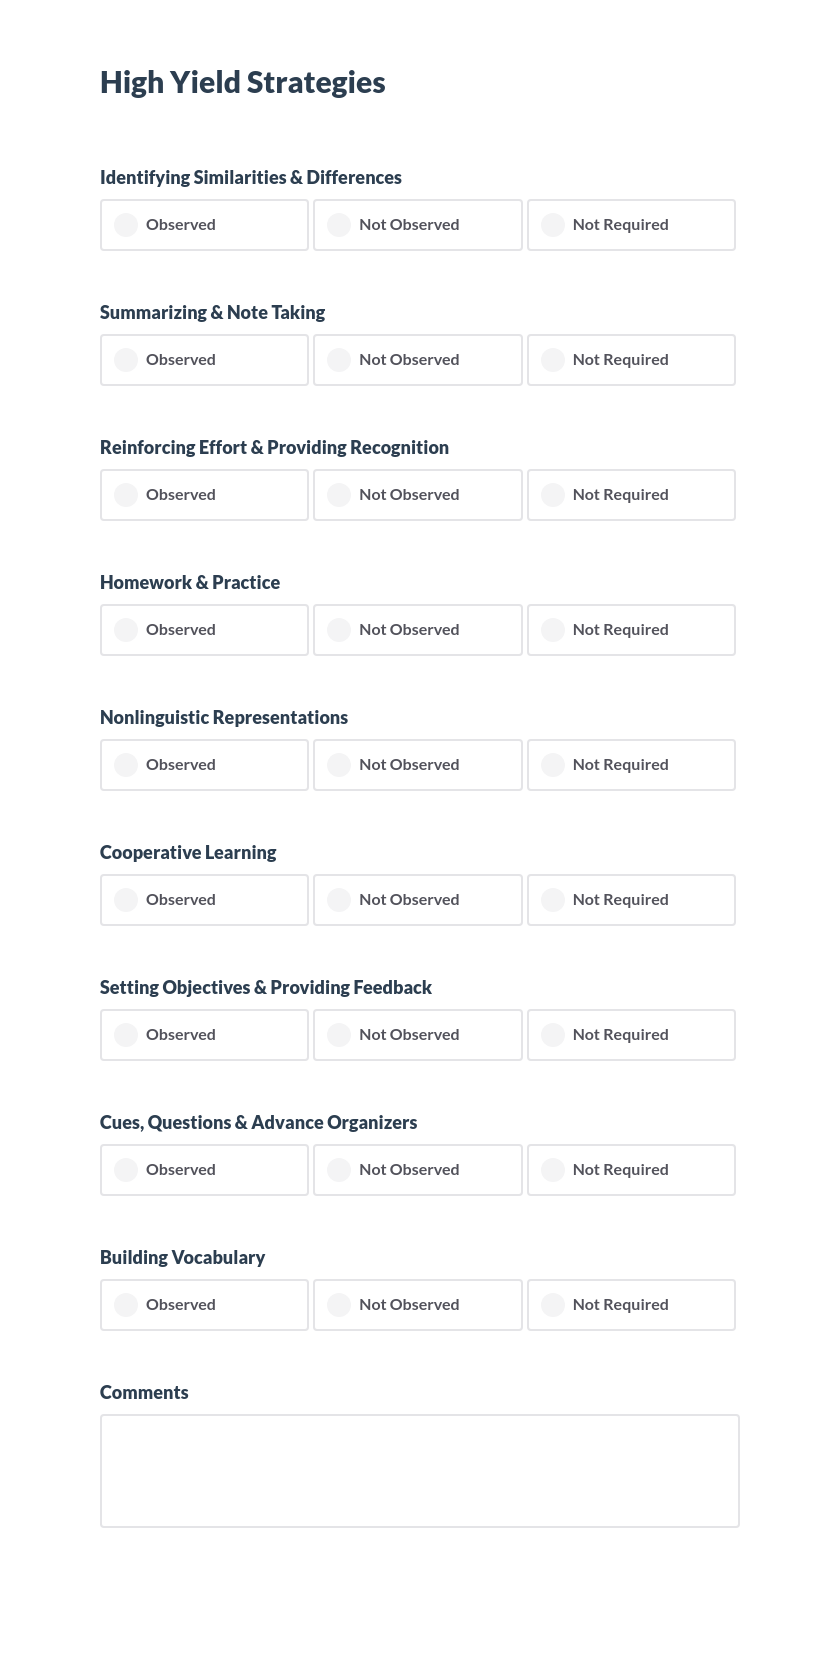Image resolution: width=840 pixels, height=1680 pixels.
Task: Select Not Observed for Nonlinguistic Representations
Action: pos(417,765)
